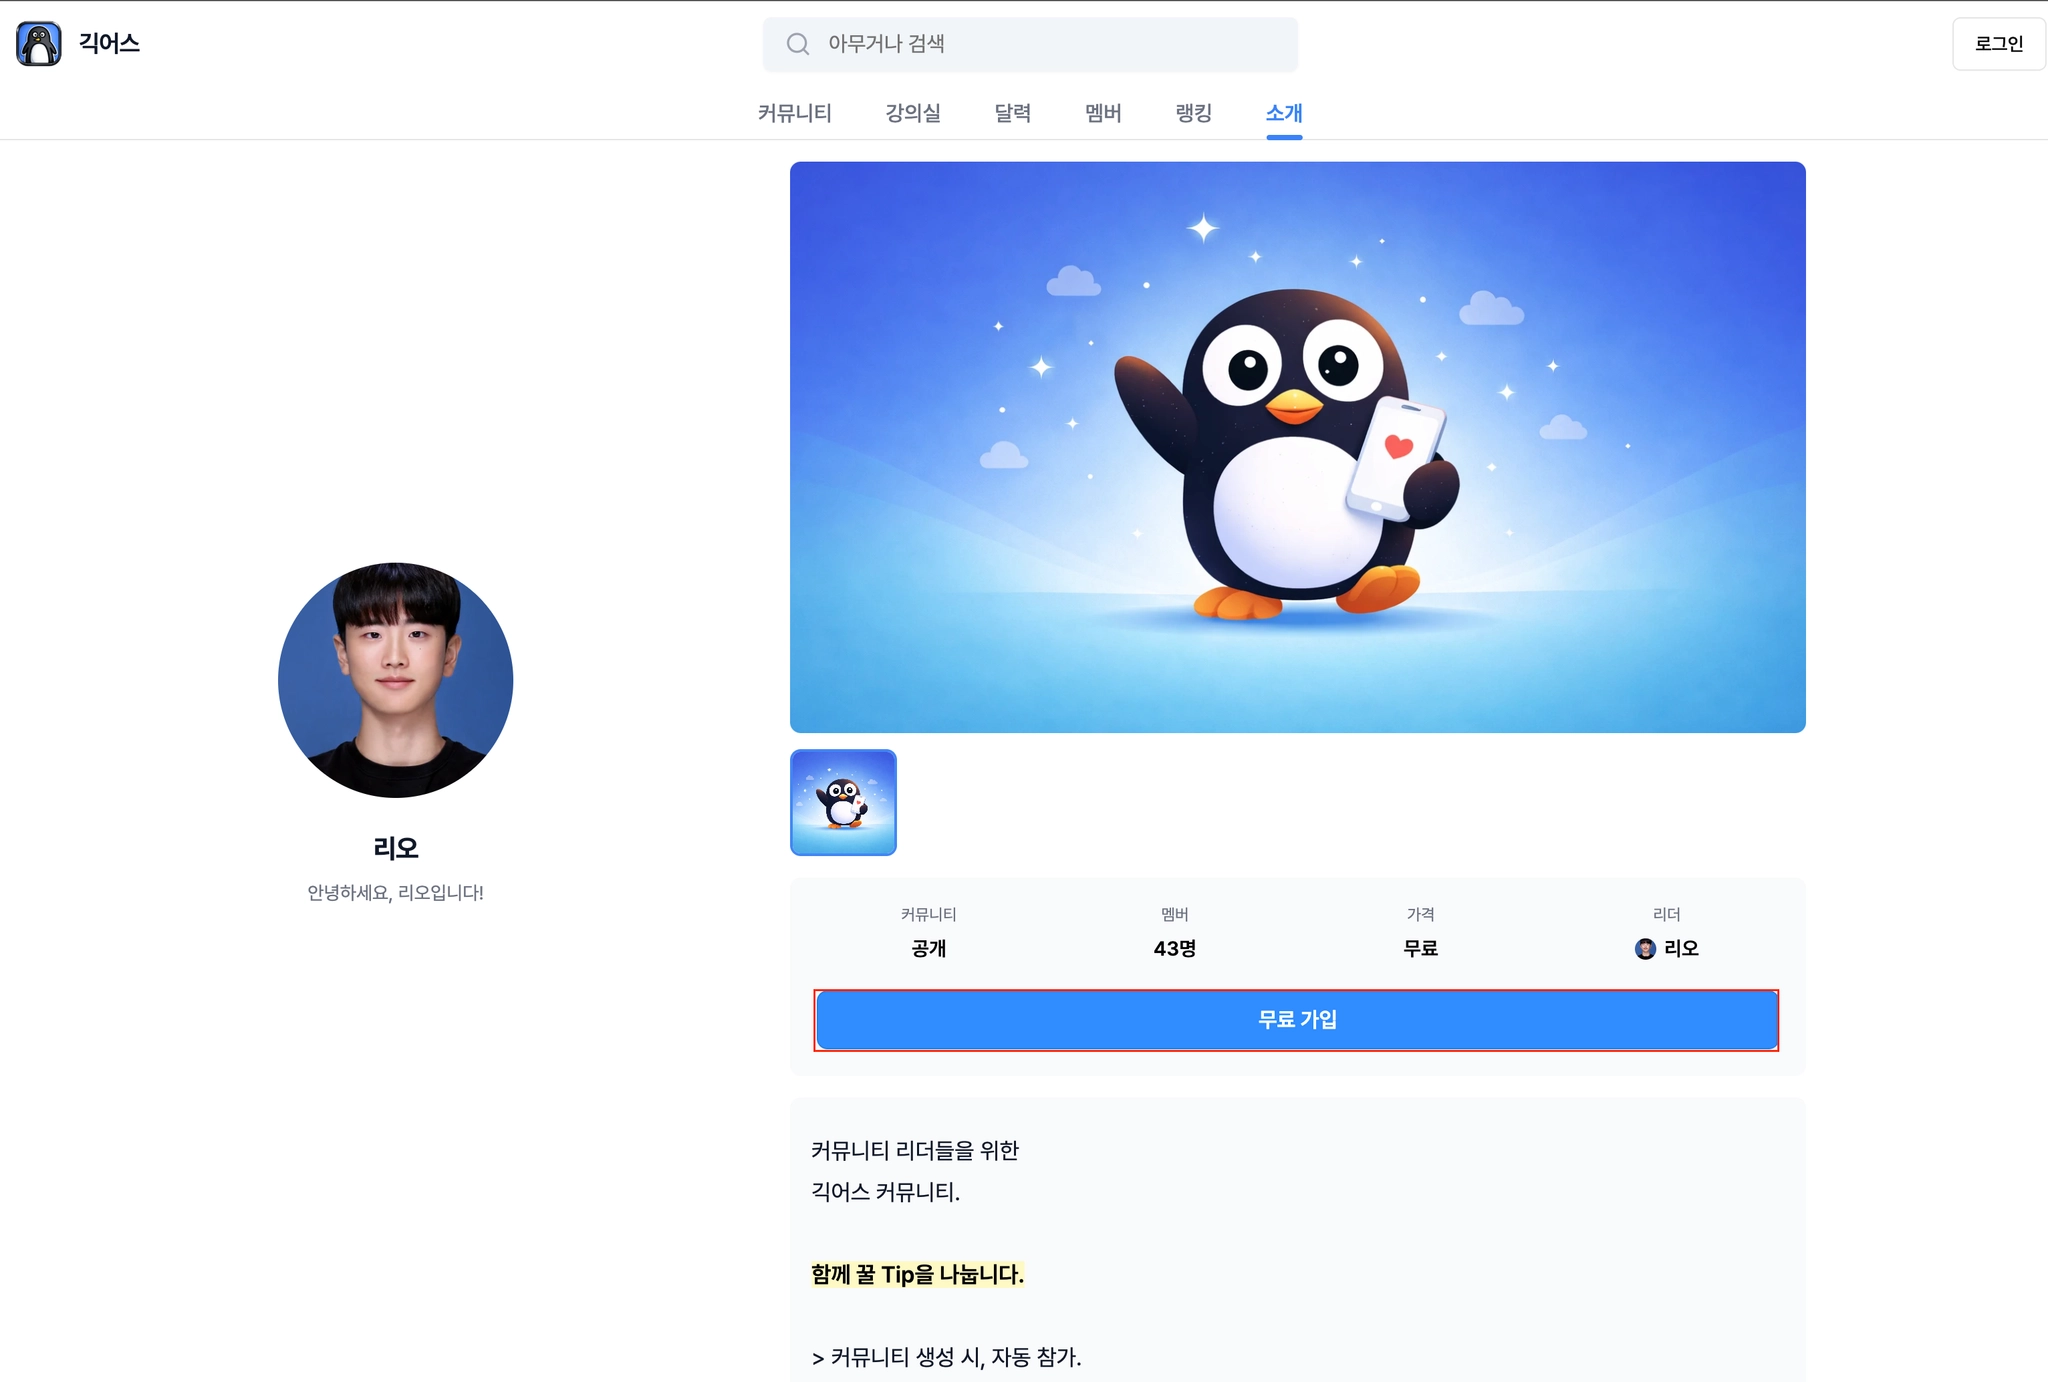The width and height of the screenshot is (2048, 1382).
Task: Click the 무료 가입 button
Action: point(1296,1020)
